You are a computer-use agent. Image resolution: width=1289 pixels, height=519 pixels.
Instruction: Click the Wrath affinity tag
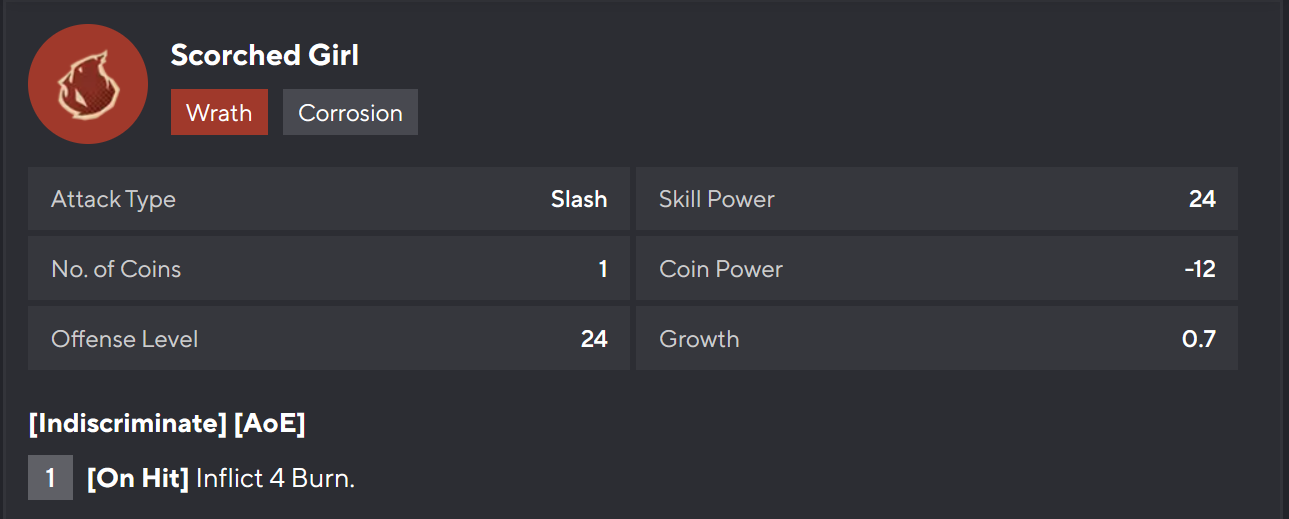(x=219, y=112)
